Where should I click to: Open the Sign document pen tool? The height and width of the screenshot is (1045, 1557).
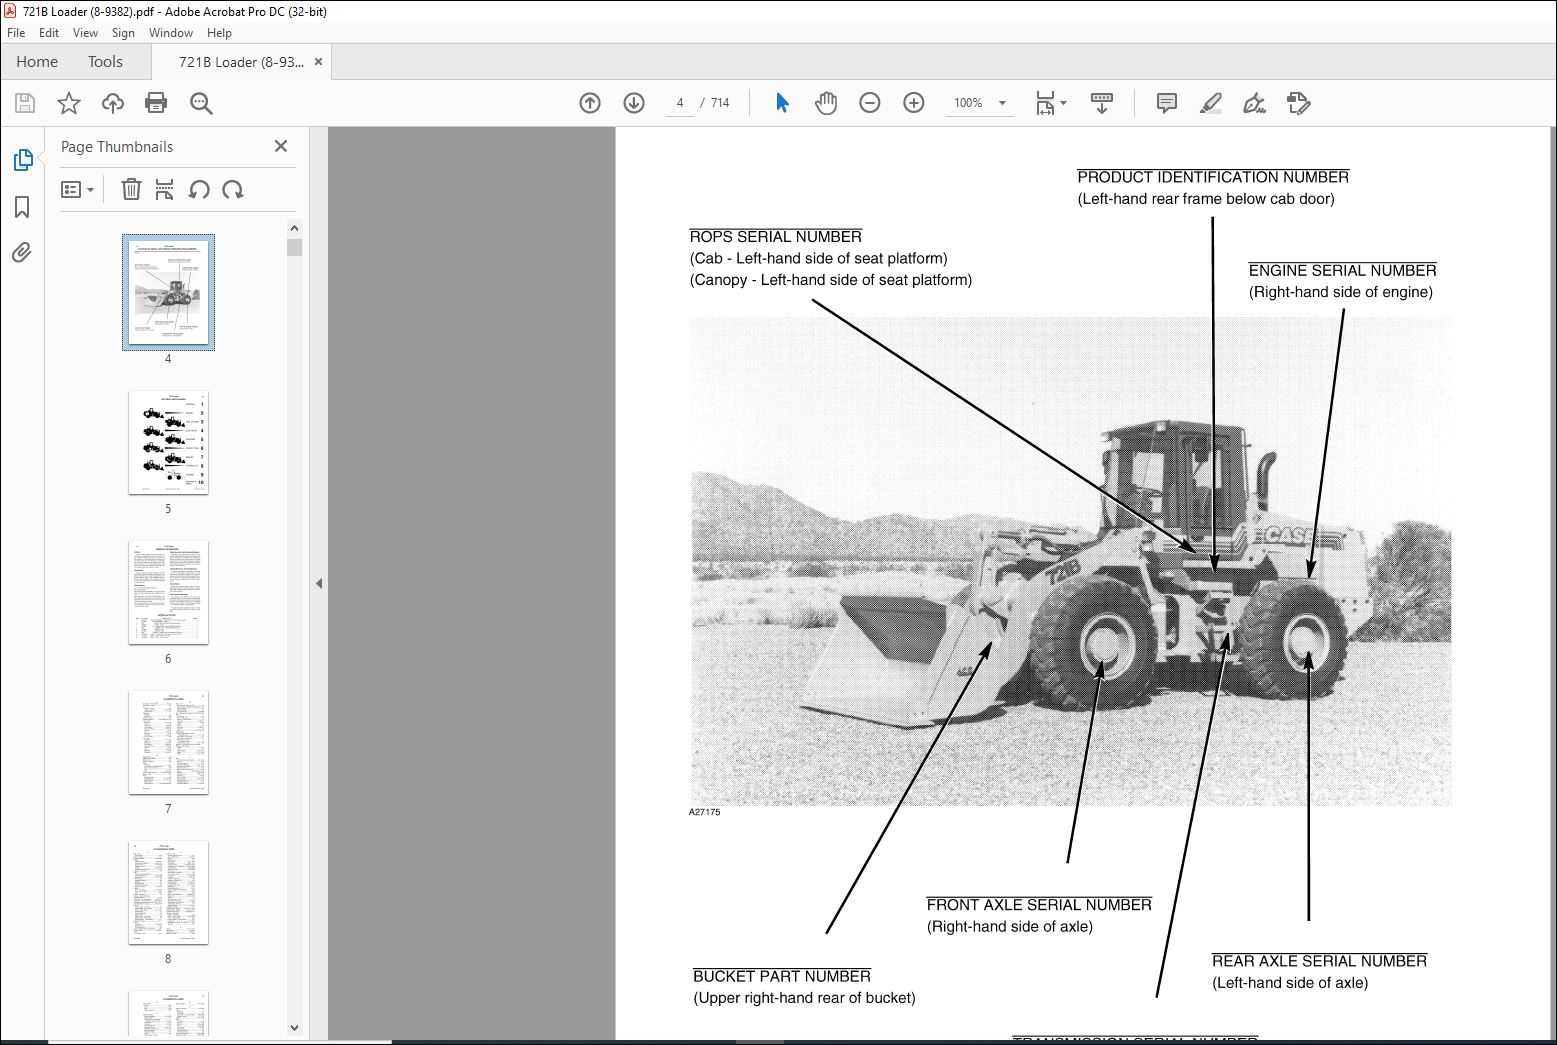1254,103
